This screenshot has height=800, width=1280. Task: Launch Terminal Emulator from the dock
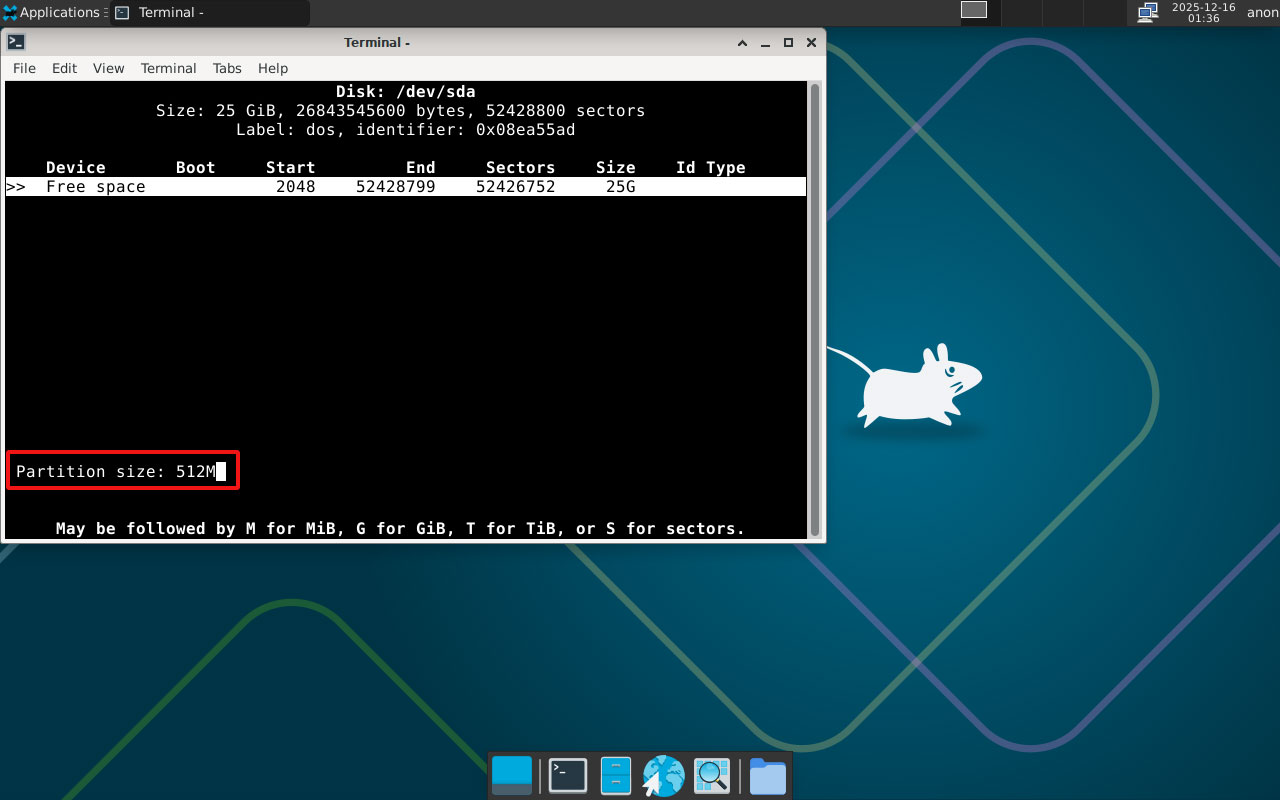[568, 776]
